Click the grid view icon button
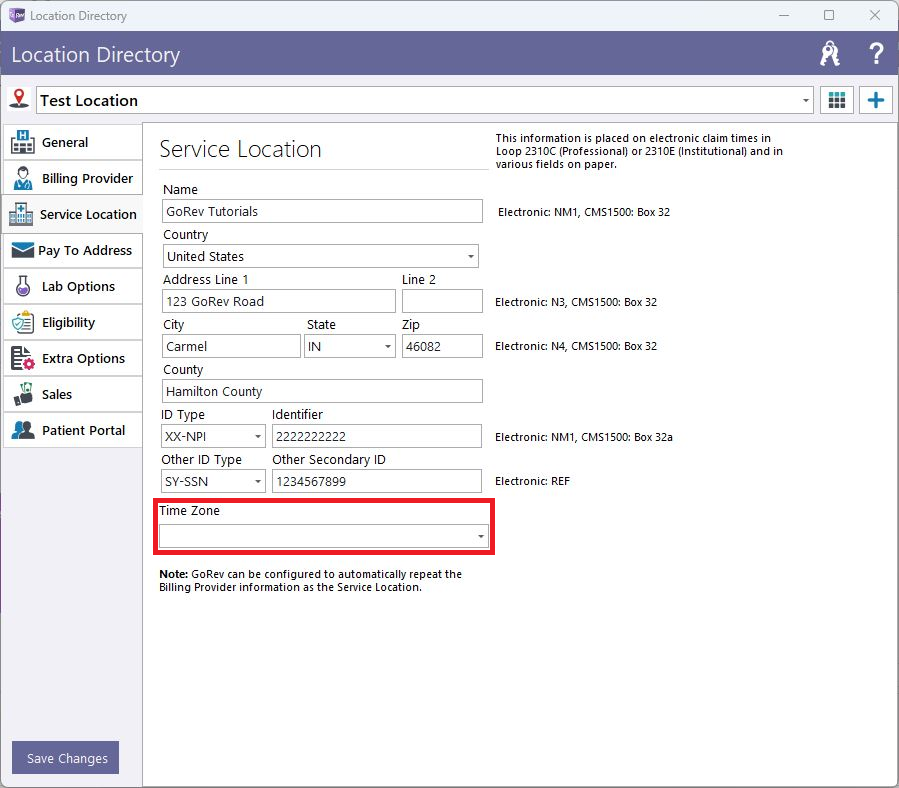 837,100
